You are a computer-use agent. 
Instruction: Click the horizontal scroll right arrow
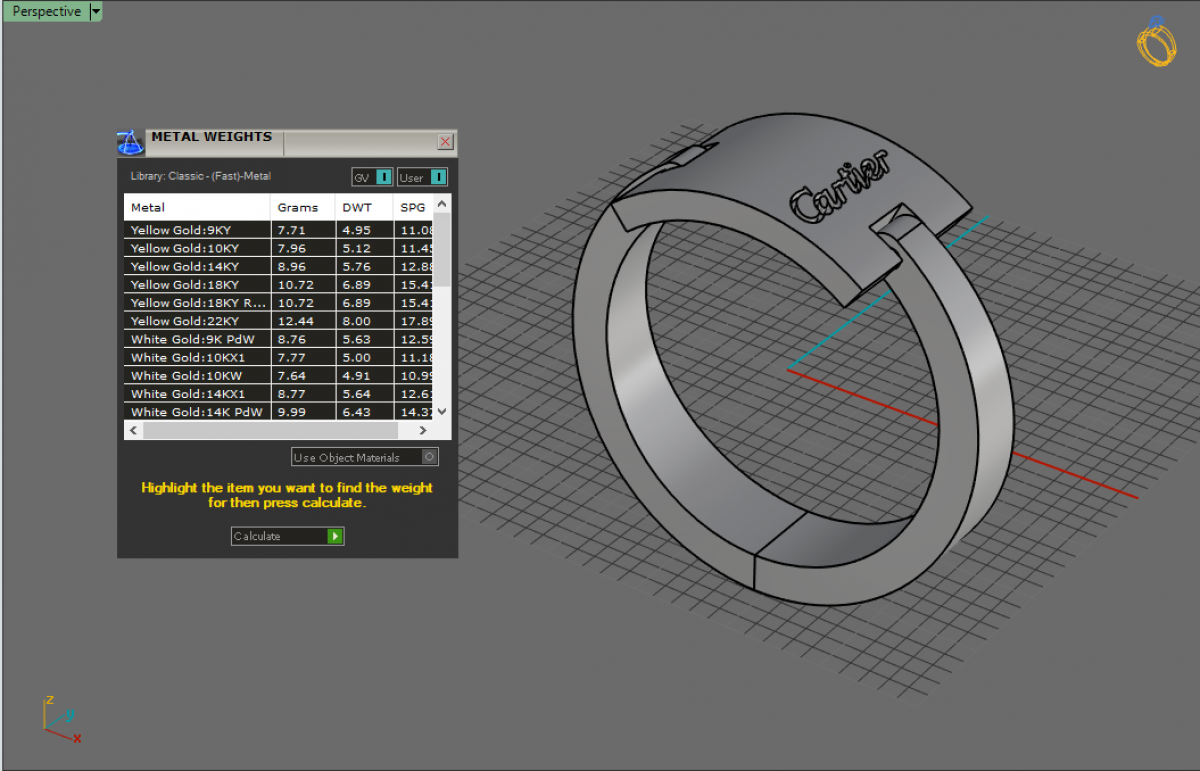pos(423,430)
